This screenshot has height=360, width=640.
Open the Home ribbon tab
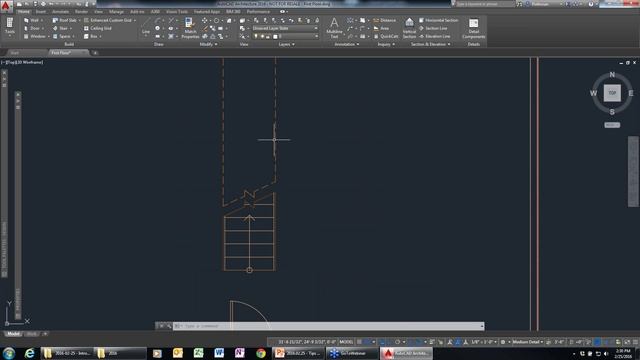[24, 11]
